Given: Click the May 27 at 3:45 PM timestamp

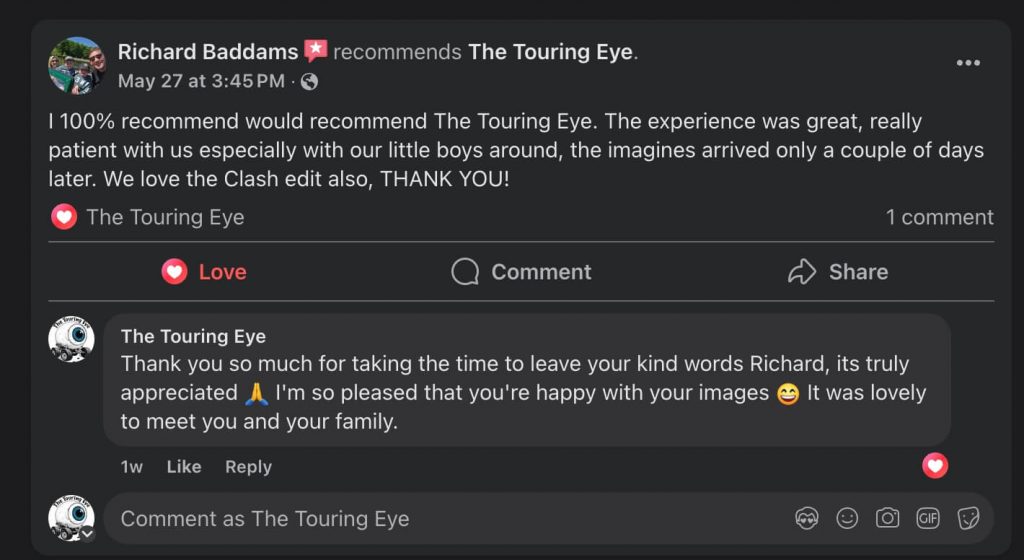Looking at the screenshot, I should click(201, 82).
